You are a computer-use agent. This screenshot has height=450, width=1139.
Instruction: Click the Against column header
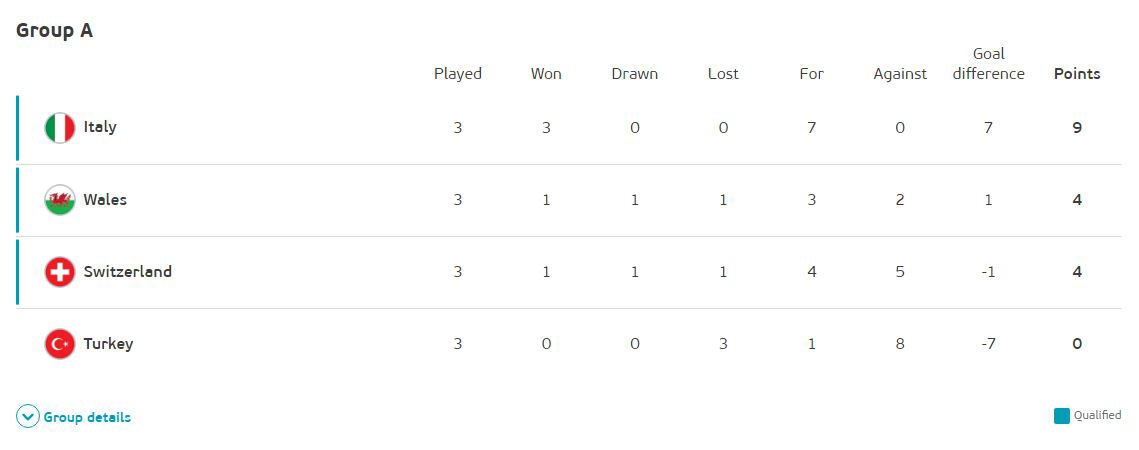click(x=900, y=74)
